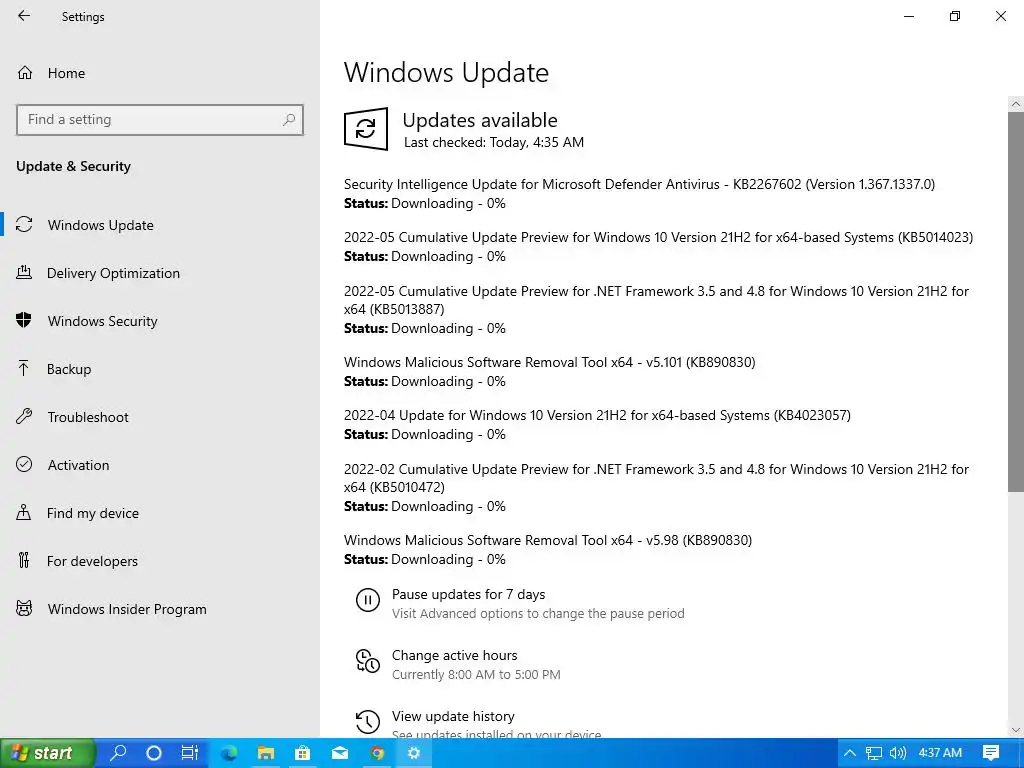Click the Windows Insider Program cat icon

(24, 609)
